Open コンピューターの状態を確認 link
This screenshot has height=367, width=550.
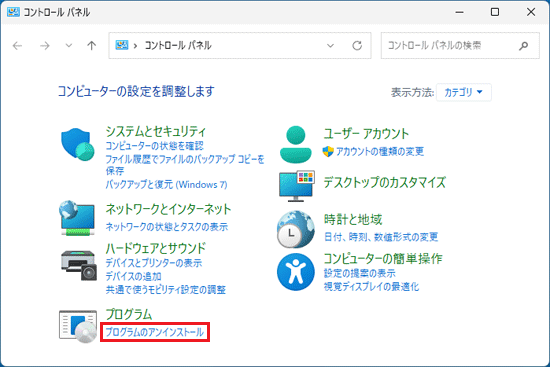tap(154, 146)
